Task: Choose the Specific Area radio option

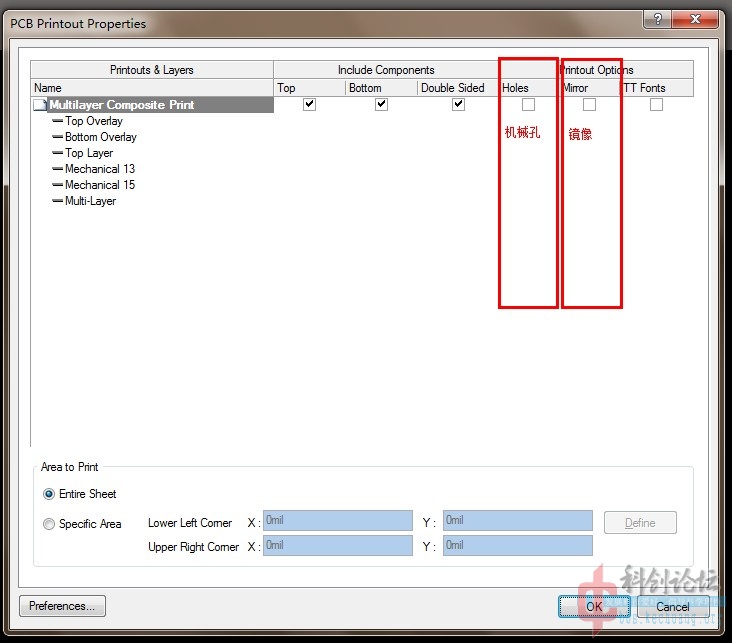Action: (x=49, y=524)
